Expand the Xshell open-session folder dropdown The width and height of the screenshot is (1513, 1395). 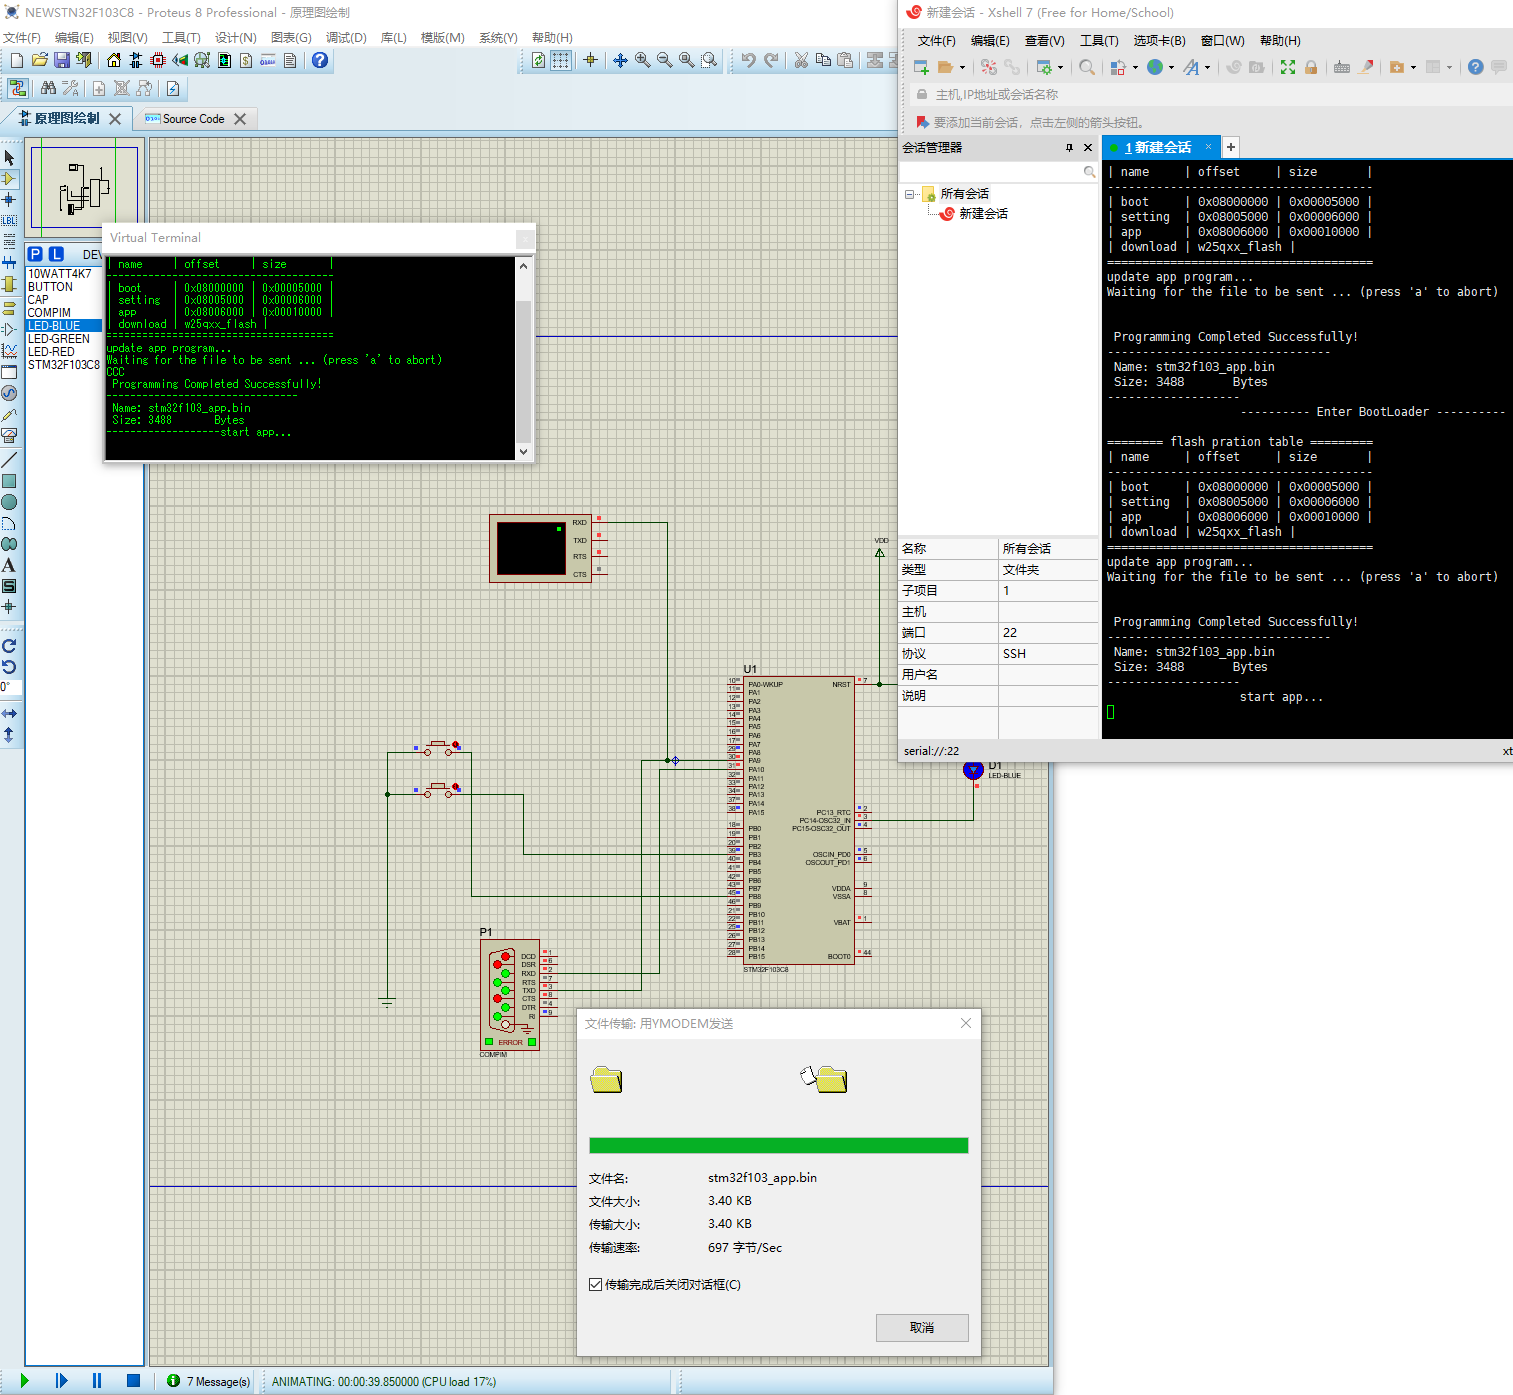click(x=963, y=68)
